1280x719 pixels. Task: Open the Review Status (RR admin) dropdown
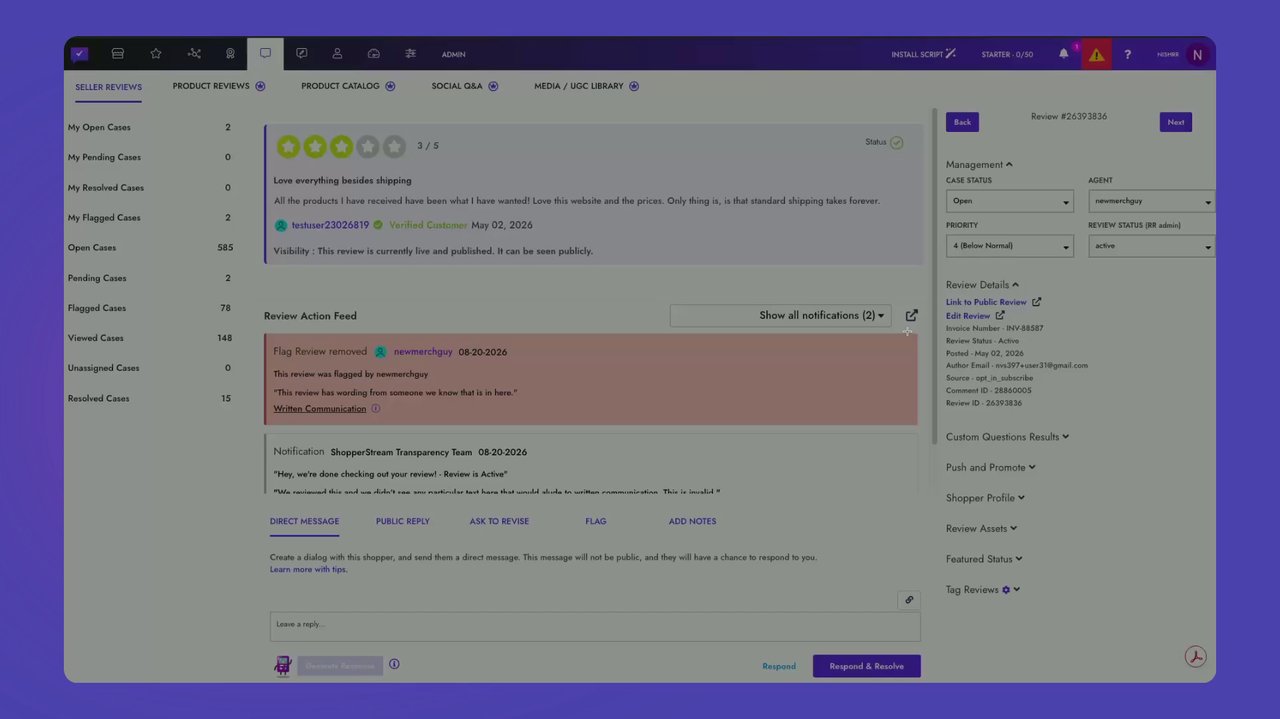pos(1152,245)
